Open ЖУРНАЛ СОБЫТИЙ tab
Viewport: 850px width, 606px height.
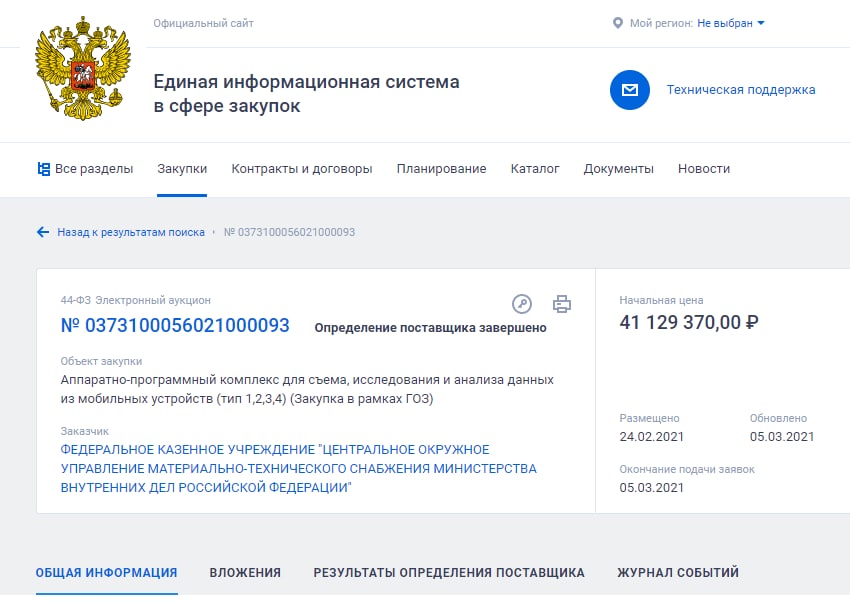[x=678, y=572]
